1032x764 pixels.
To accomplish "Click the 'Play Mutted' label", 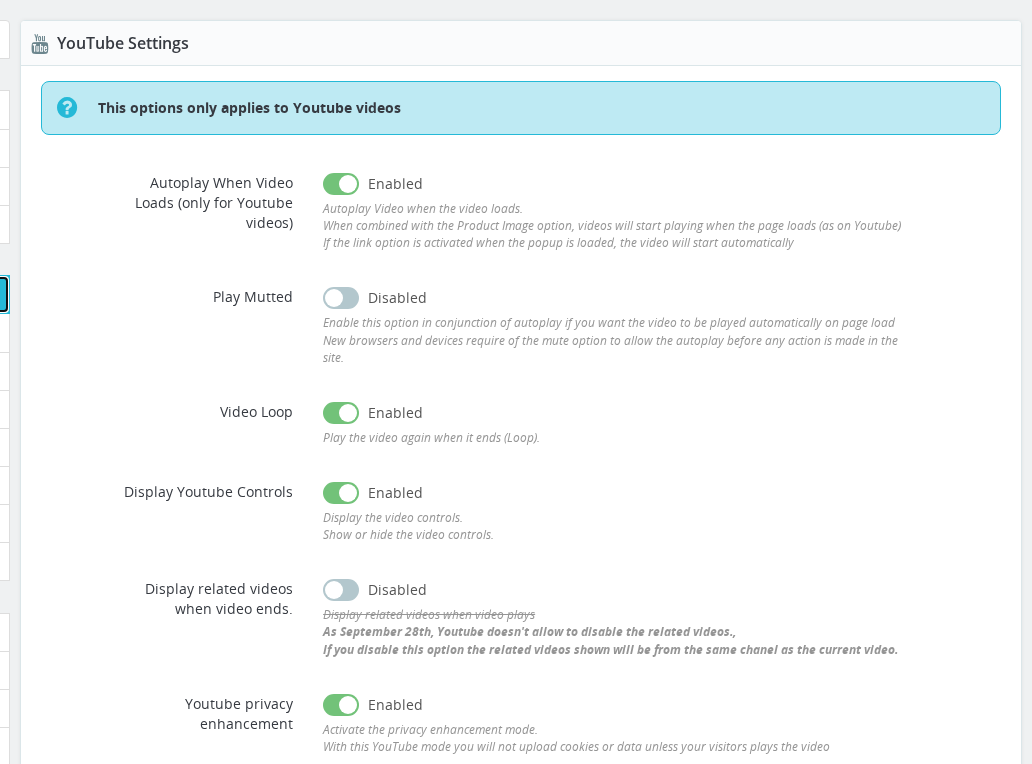I will tap(252, 297).
